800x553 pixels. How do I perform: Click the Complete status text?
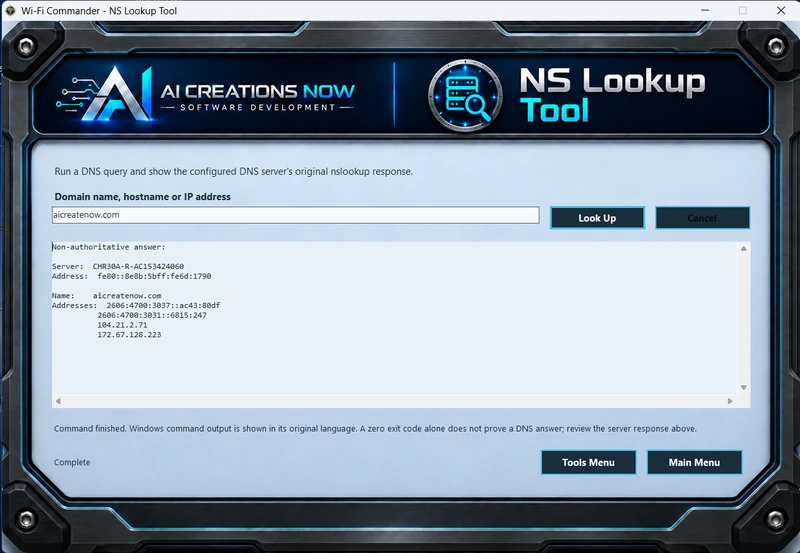[72, 462]
